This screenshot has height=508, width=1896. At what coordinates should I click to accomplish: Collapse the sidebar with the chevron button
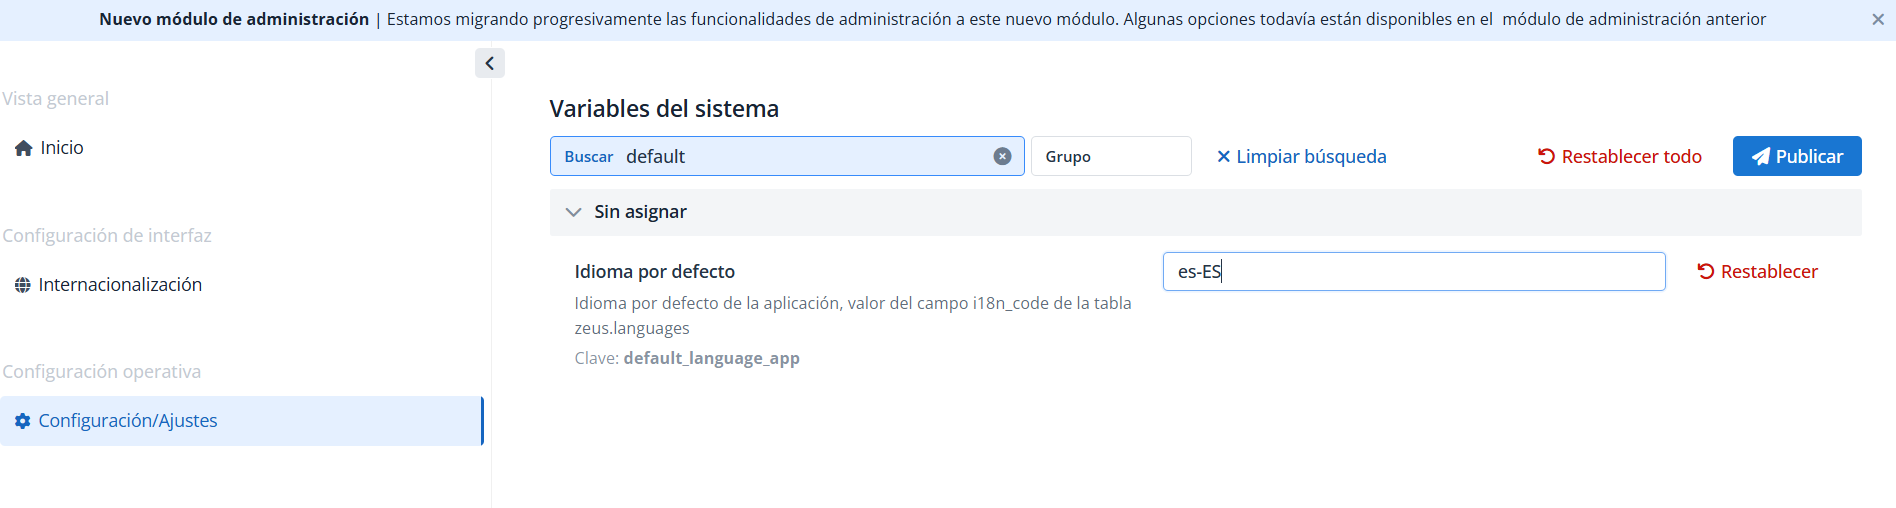(x=489, y=63)
